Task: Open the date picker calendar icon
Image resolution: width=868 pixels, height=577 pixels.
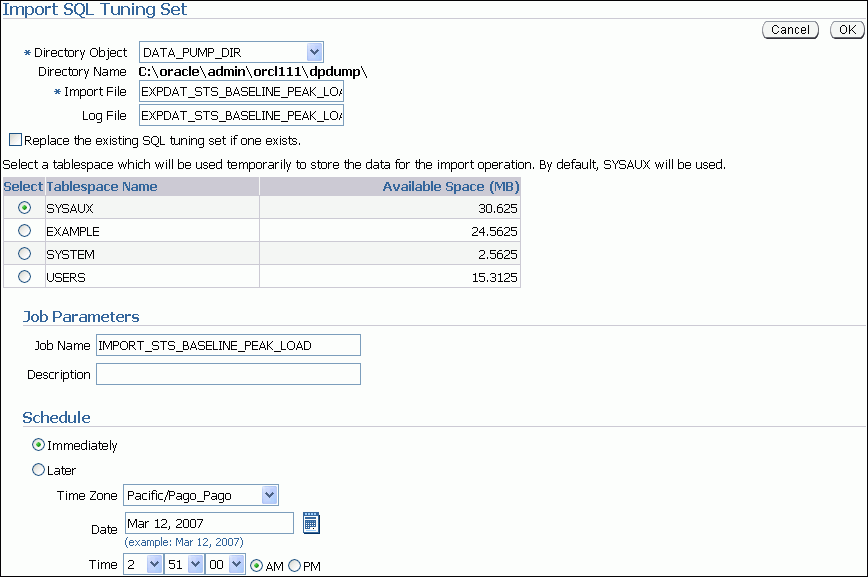Action: (x=311, y=522)
